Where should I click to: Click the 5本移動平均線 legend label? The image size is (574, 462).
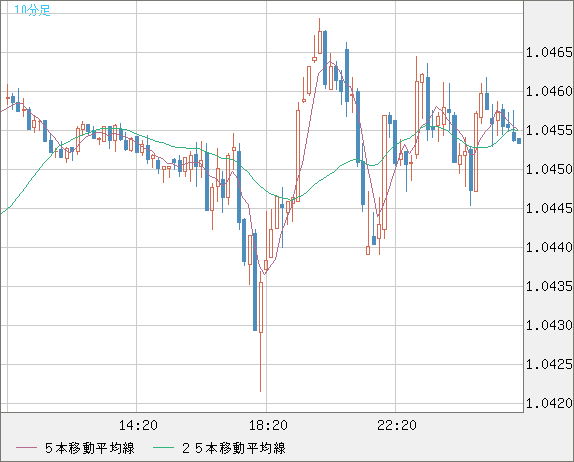(90, 448)
